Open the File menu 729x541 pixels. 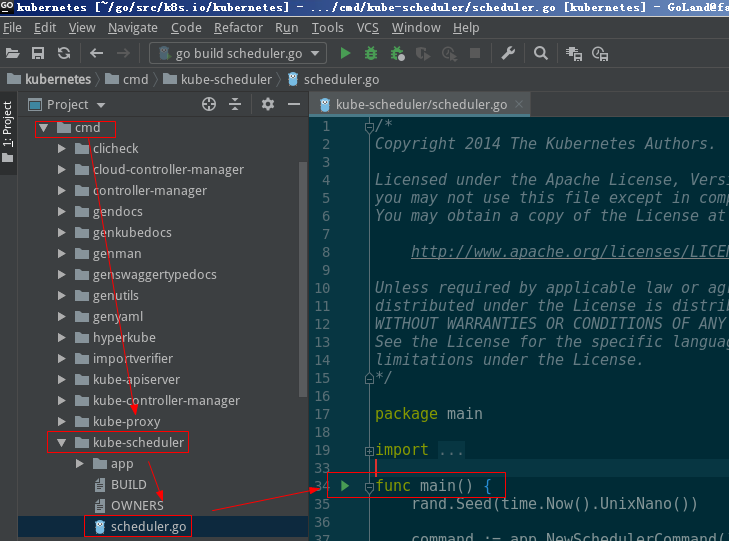(12, 28)
